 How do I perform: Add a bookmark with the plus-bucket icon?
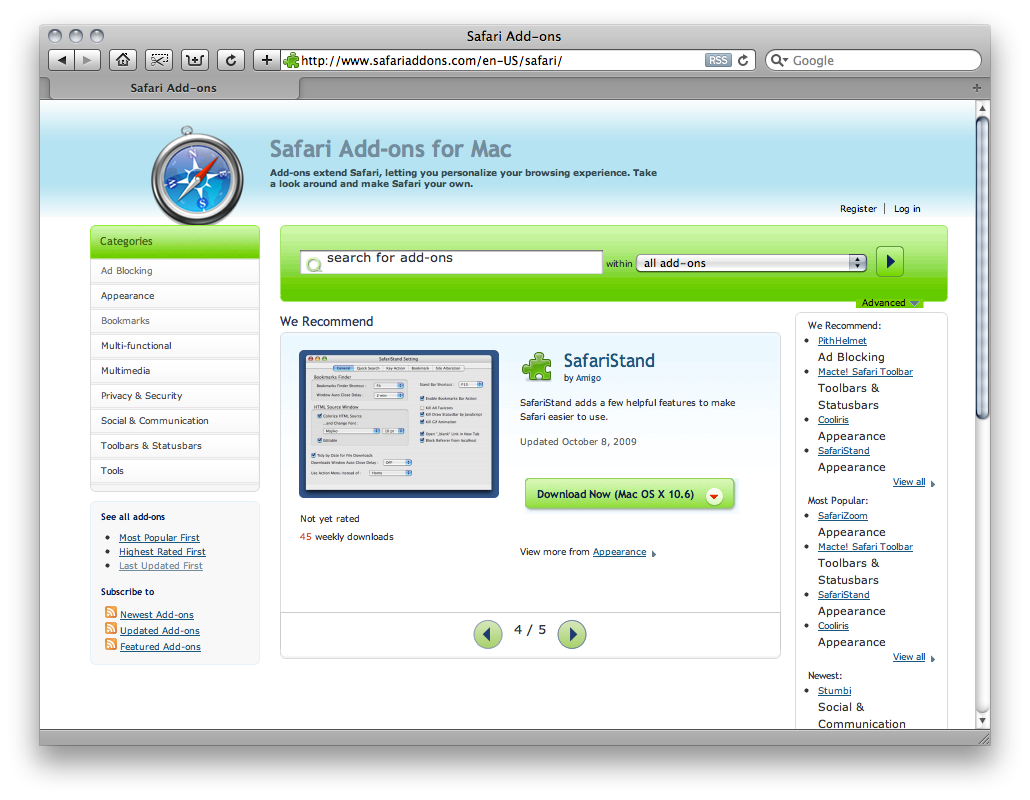click(x=194, y=59)
